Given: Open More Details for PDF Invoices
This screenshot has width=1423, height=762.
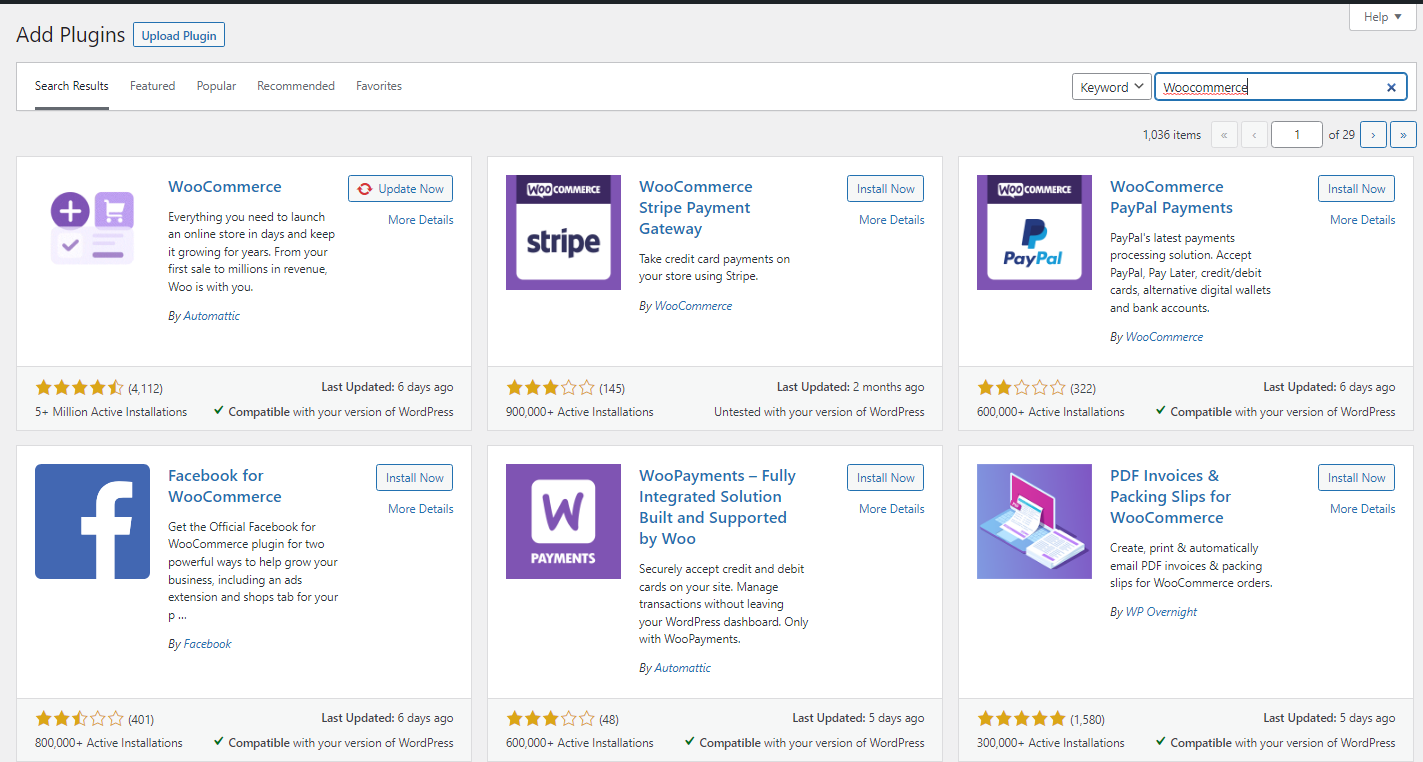Looking at the screenshot, I should point(1363,509).
